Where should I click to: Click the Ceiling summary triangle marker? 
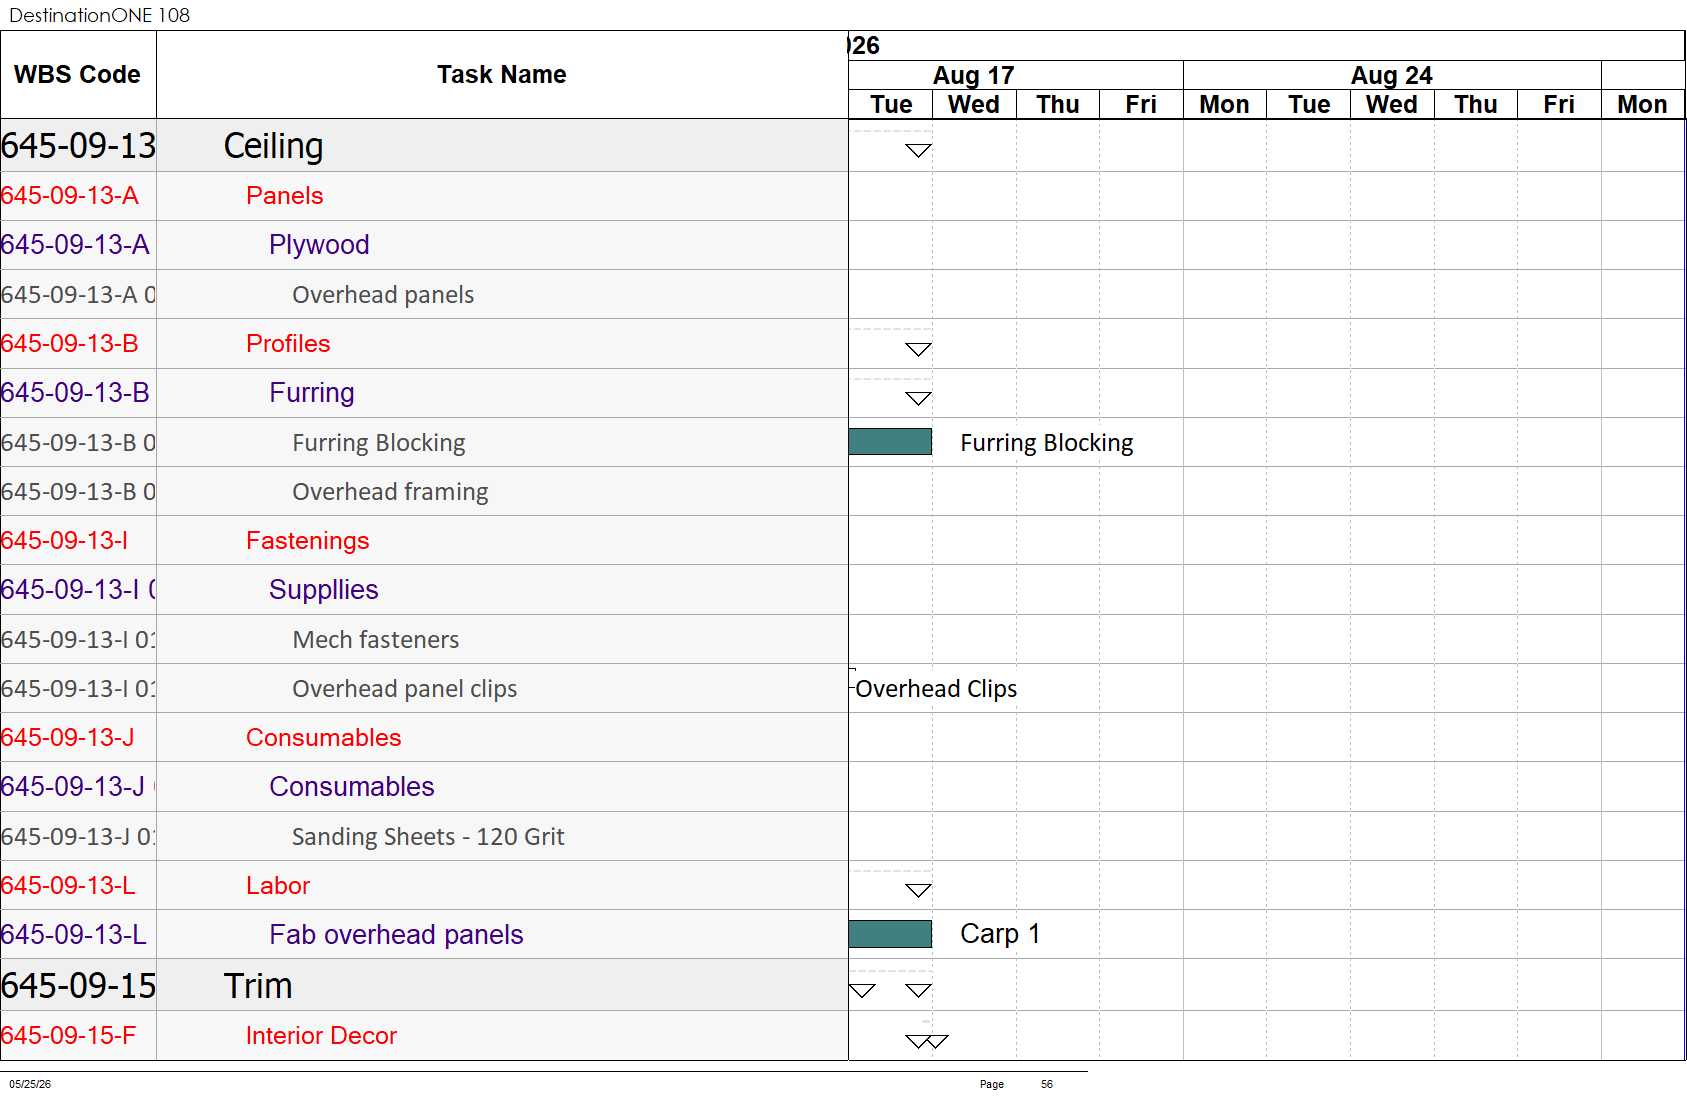point(918,150)
